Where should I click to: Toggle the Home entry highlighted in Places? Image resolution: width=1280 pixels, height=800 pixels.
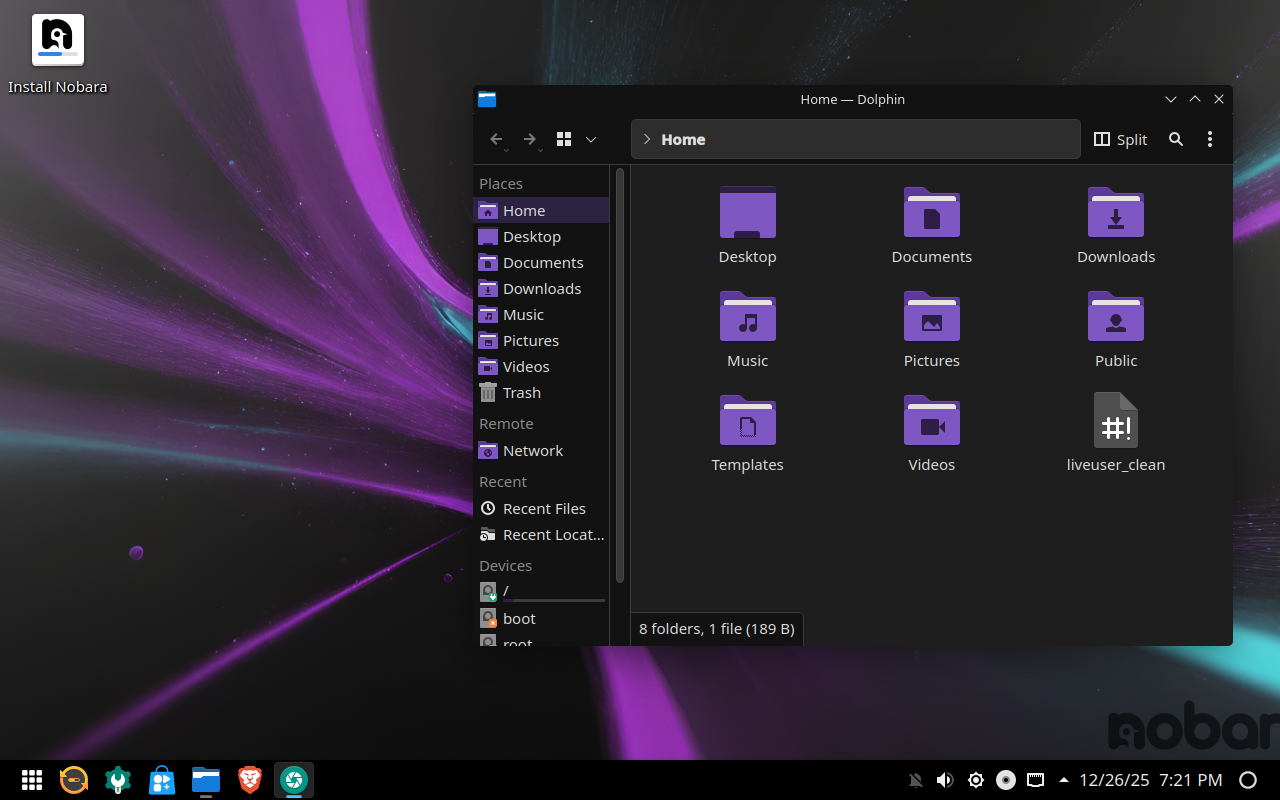[522, 210]
